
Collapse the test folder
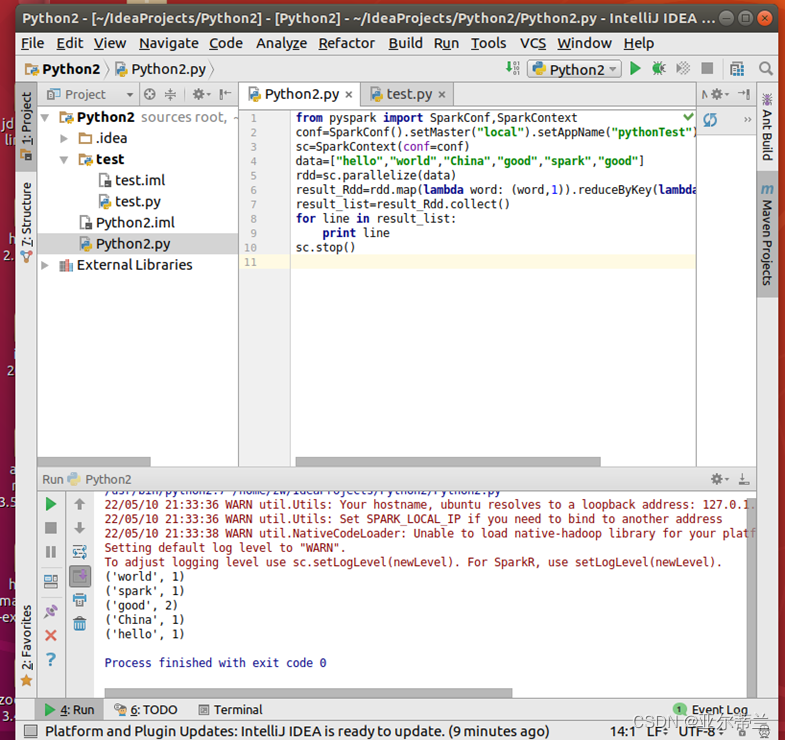pyautogui.click(x=64, y=160)
